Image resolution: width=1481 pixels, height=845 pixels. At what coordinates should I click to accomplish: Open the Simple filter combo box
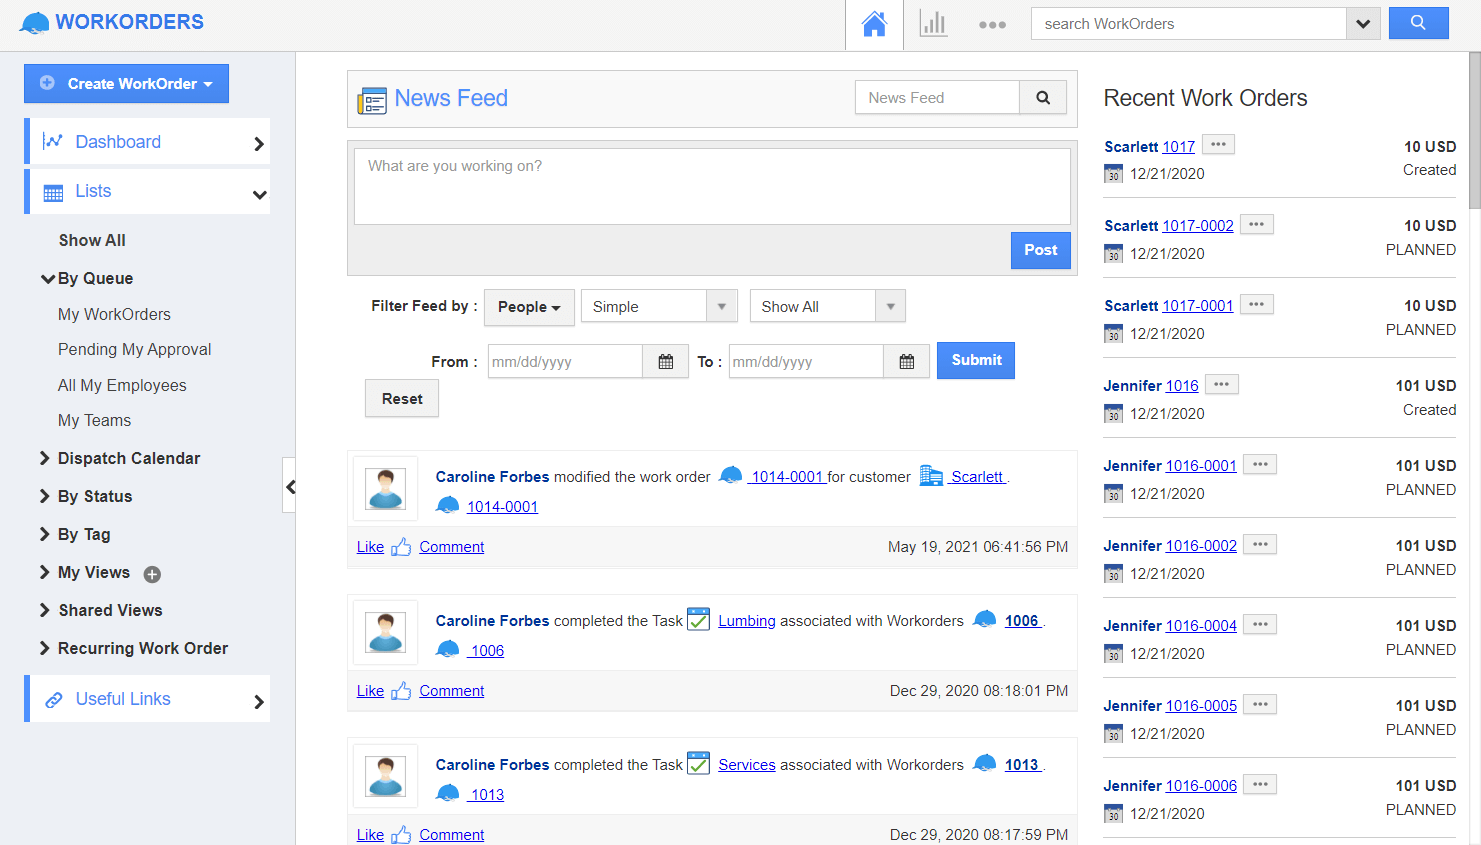[x=659, y=307]
